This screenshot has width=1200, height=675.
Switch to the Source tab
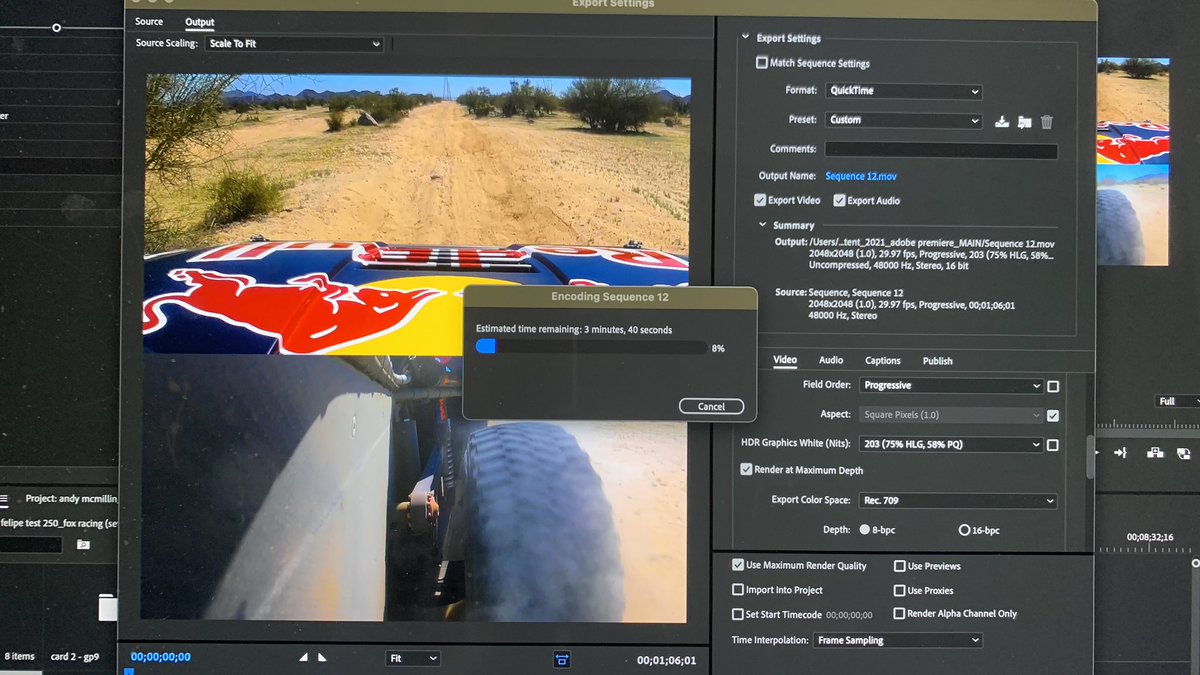(x=149, y=22)
